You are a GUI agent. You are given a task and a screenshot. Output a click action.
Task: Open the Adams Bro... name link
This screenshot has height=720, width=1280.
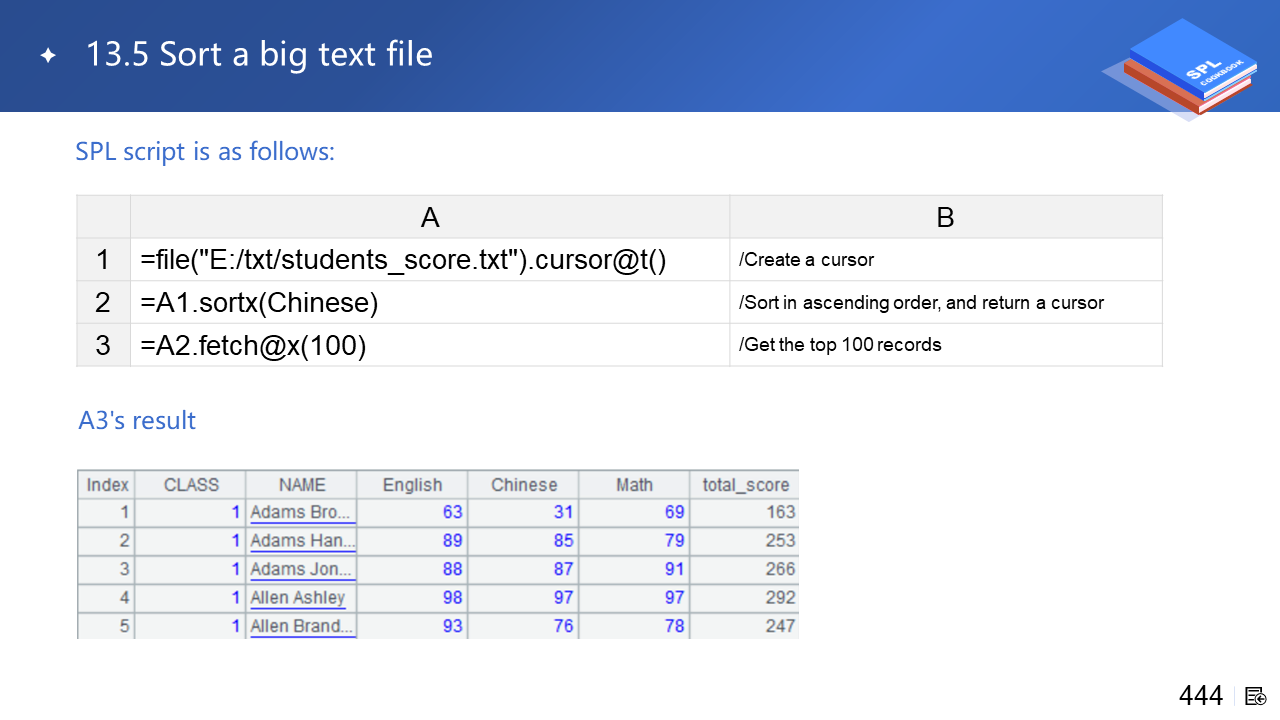click(301, 512)
